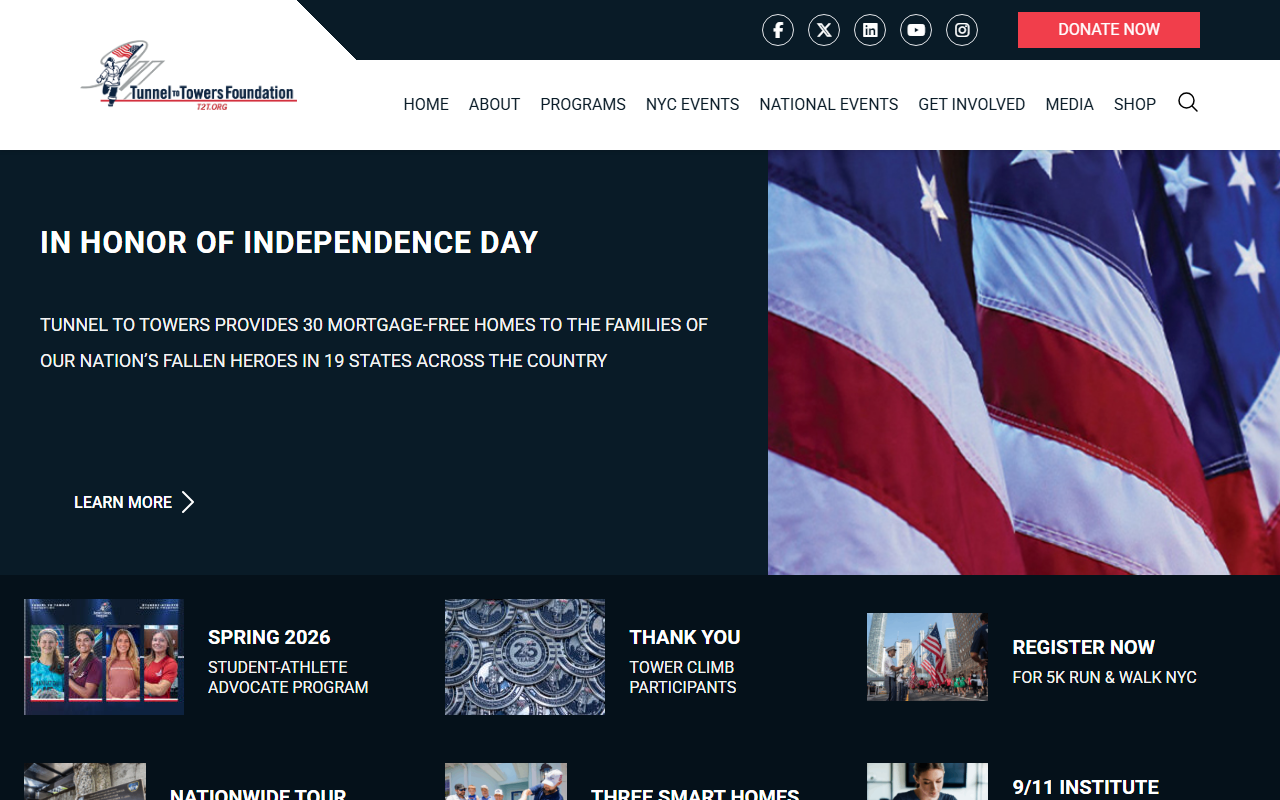This screenshot has height=800, width=1280.
Task: Open the About menu
Action: (x=494, y=104)
